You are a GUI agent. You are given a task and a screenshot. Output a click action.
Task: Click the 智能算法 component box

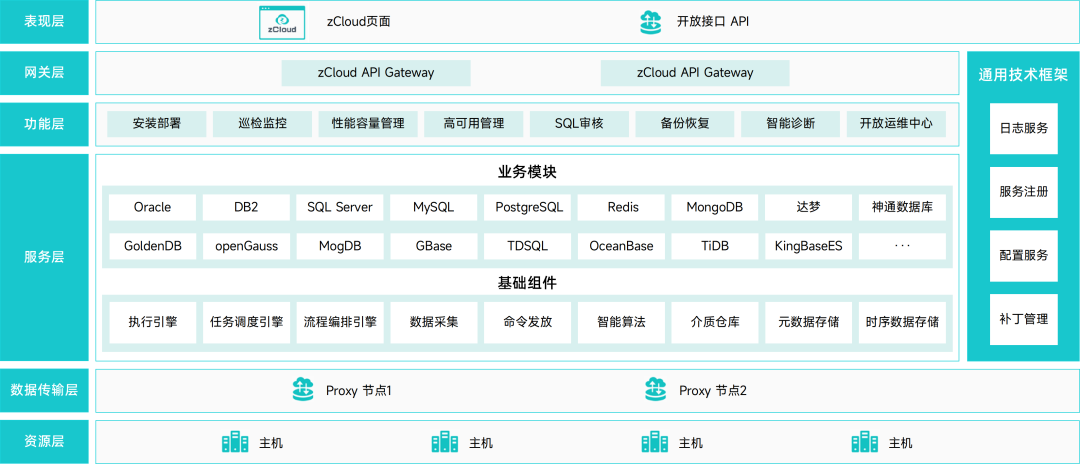621,322
